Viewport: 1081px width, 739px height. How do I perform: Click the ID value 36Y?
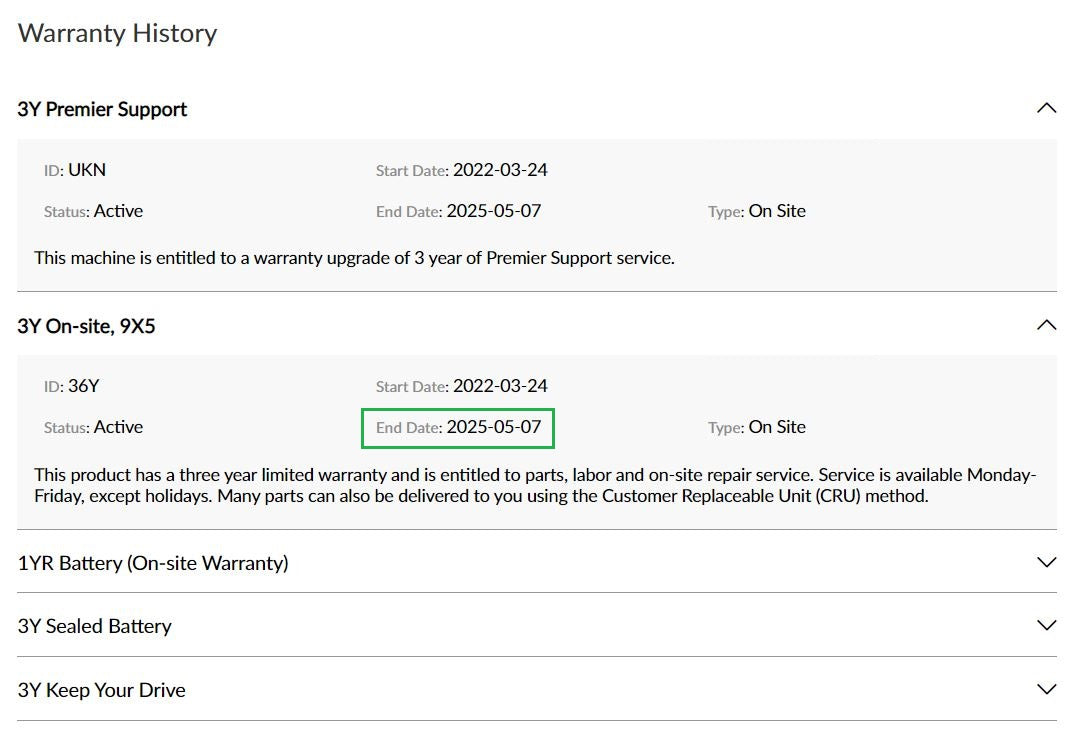[x=83, y=386]
